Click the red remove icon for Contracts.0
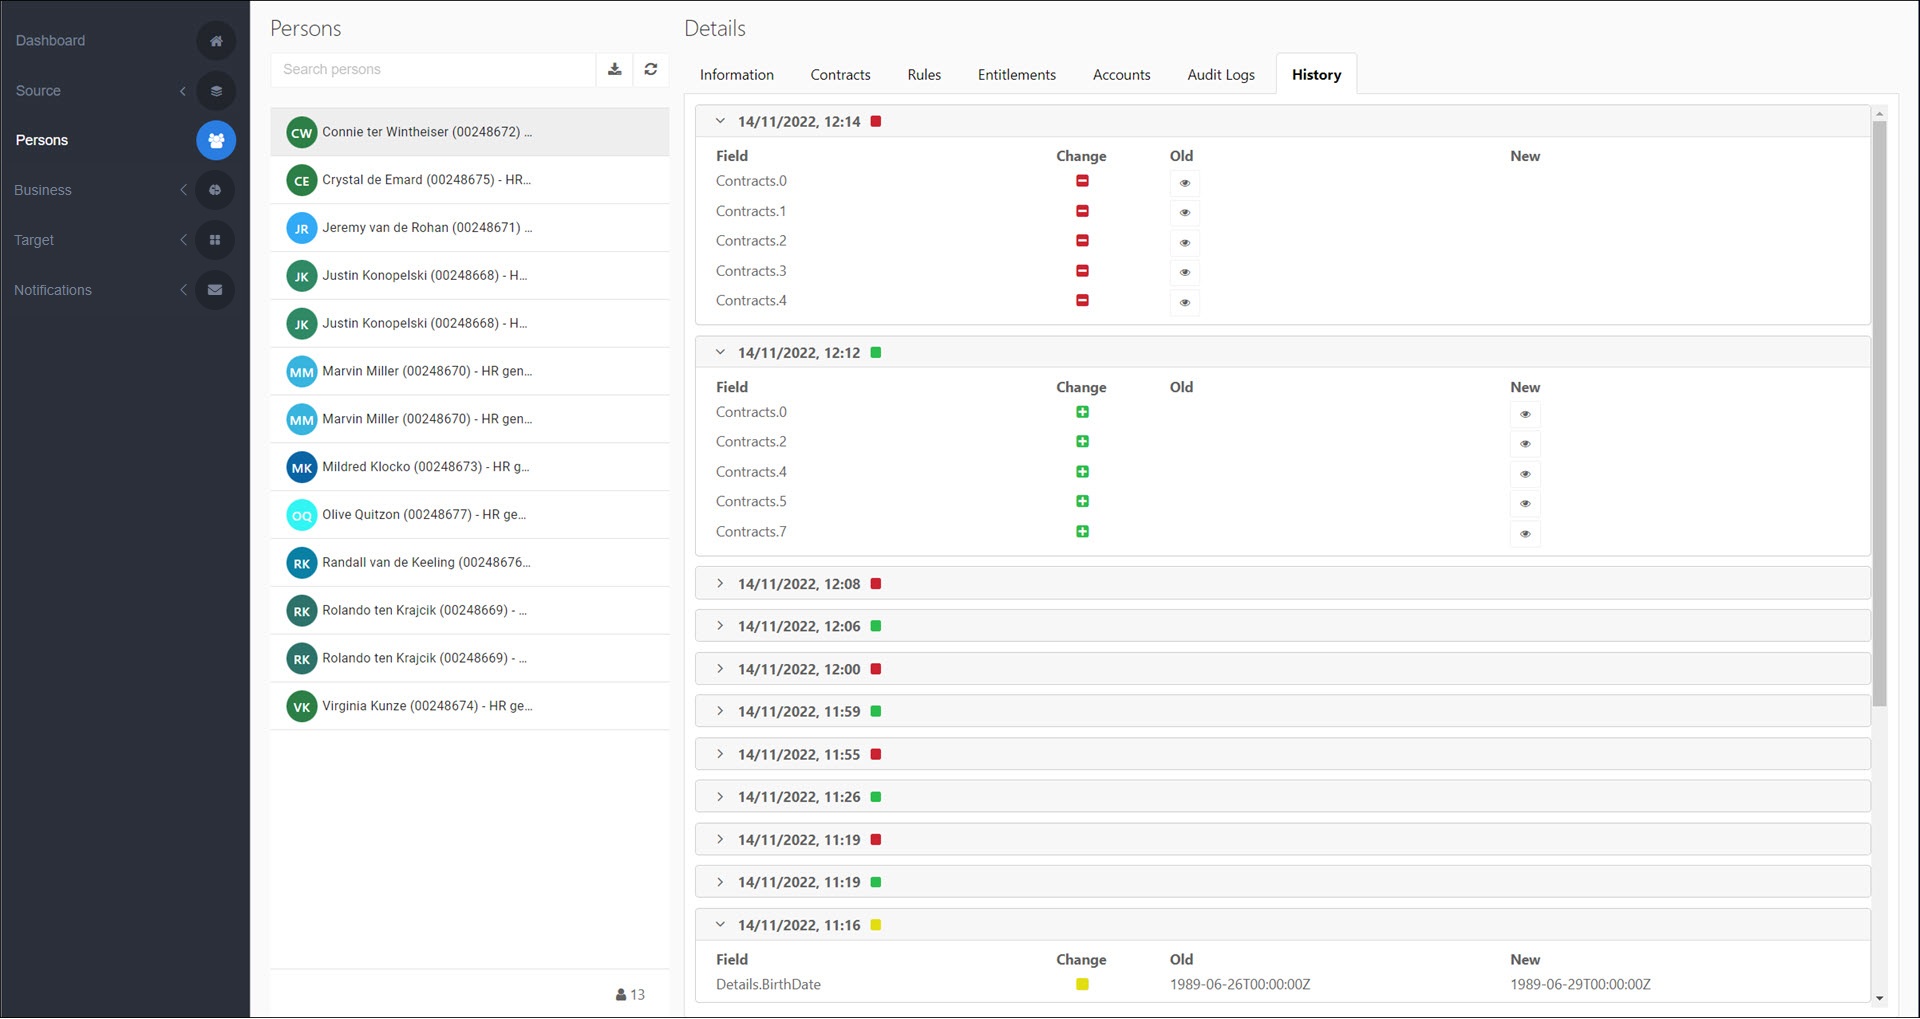This screenshot has width=1920, height=1019. 1082,181
